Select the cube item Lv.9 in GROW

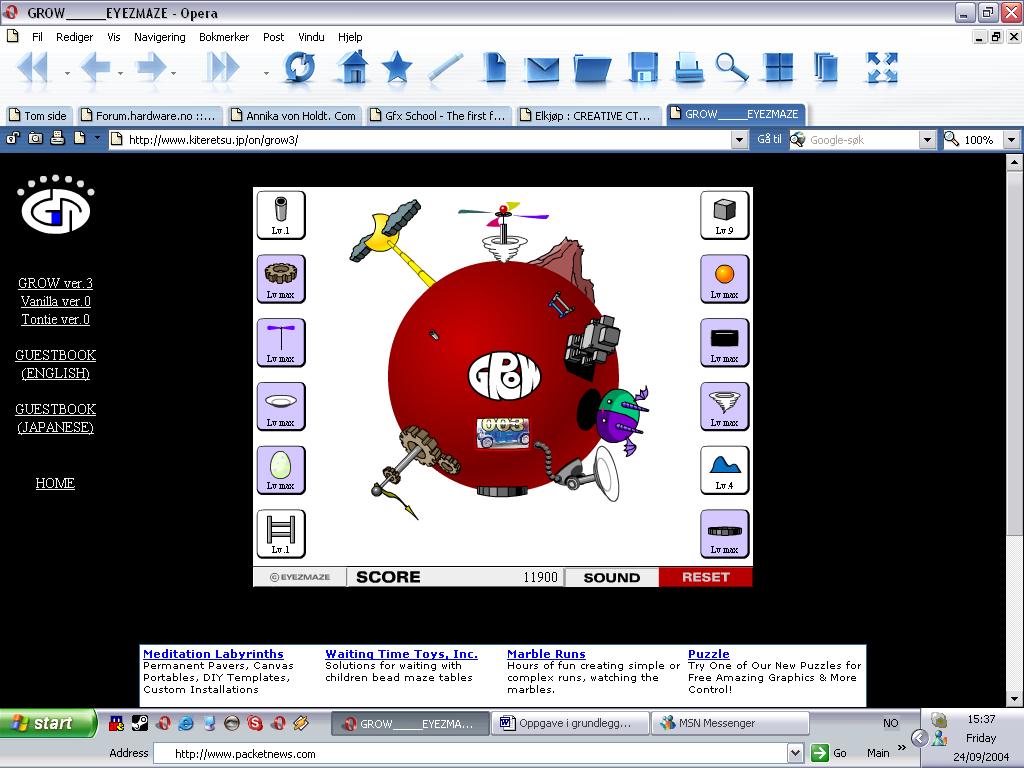[x=725, y=215]
